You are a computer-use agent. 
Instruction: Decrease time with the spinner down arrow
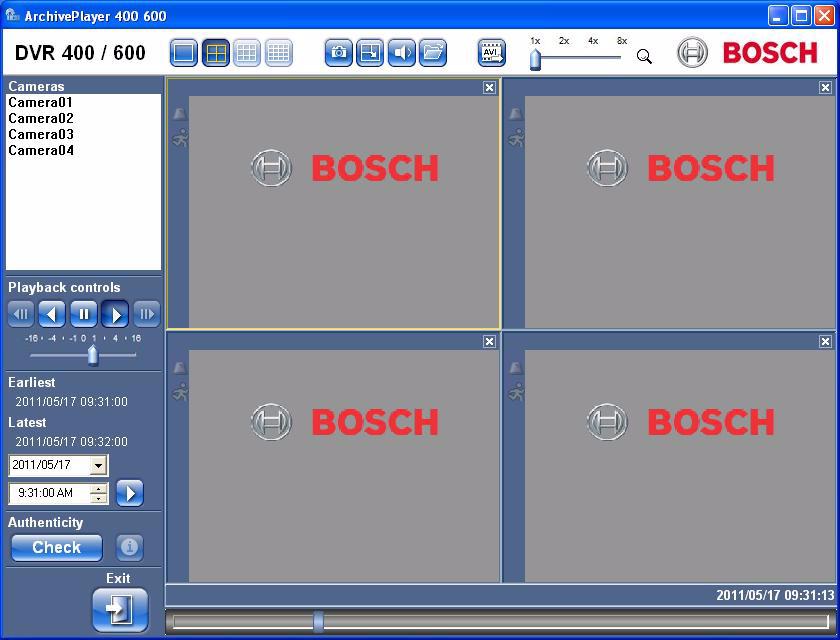99,498
